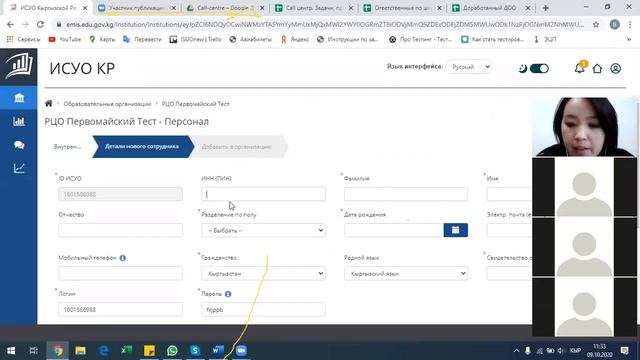Viewport: 640px width, 360px height.
Task: Open Гражданство dropdown Кыргызстан
Action: click(263, 273)
